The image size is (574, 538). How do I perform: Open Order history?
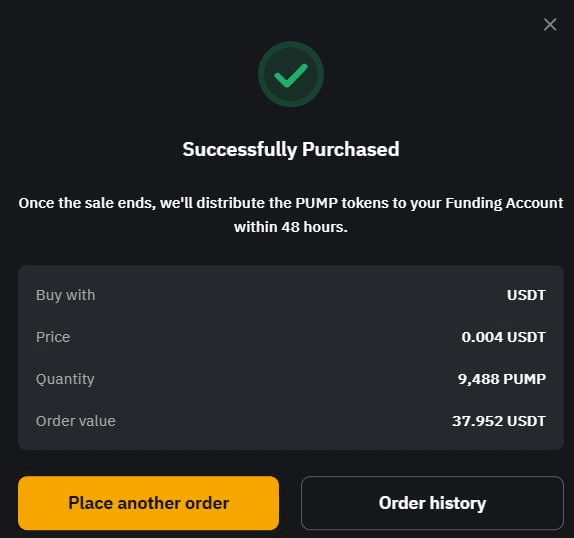(x=432, y=503)
